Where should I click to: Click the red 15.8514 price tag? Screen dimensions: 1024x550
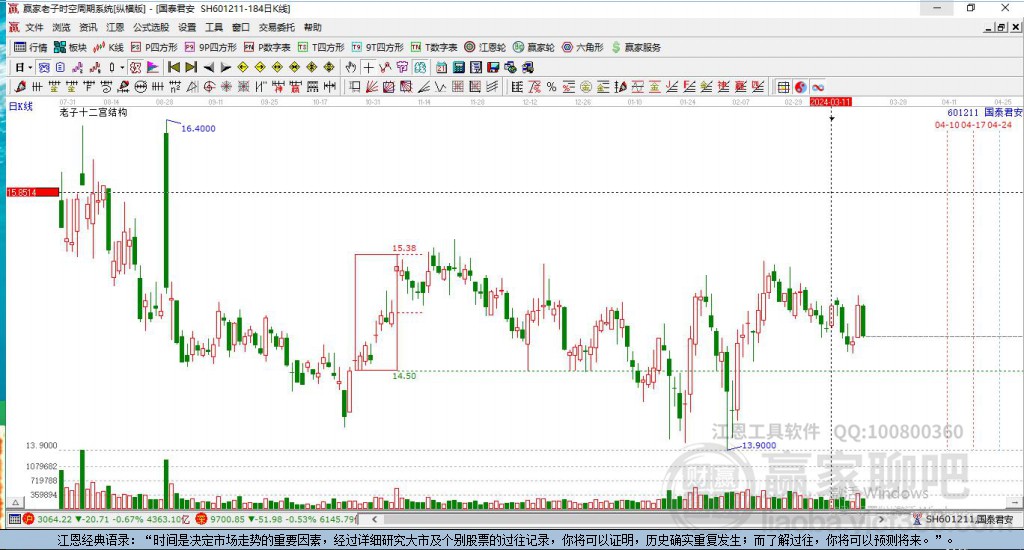pos(33,192)
